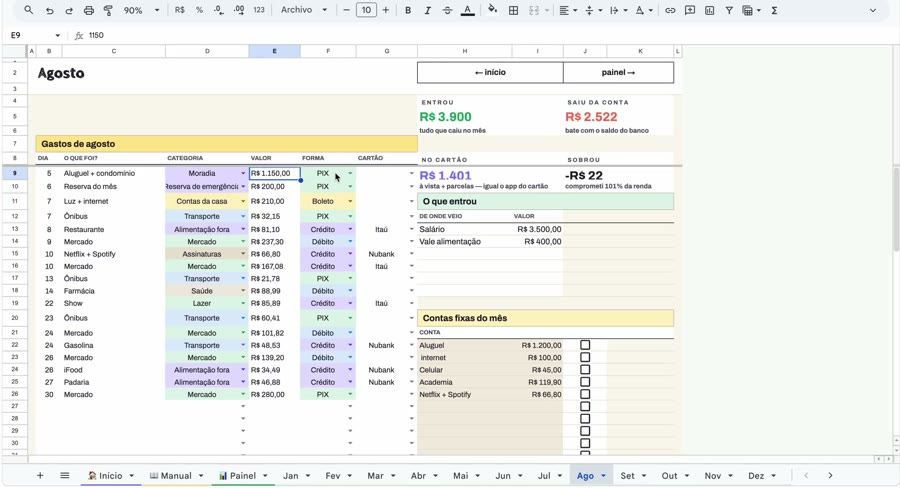Open the vertical align options
This screenshot has height=488, width=900.
pyautogui.click(x=592, y=10)
